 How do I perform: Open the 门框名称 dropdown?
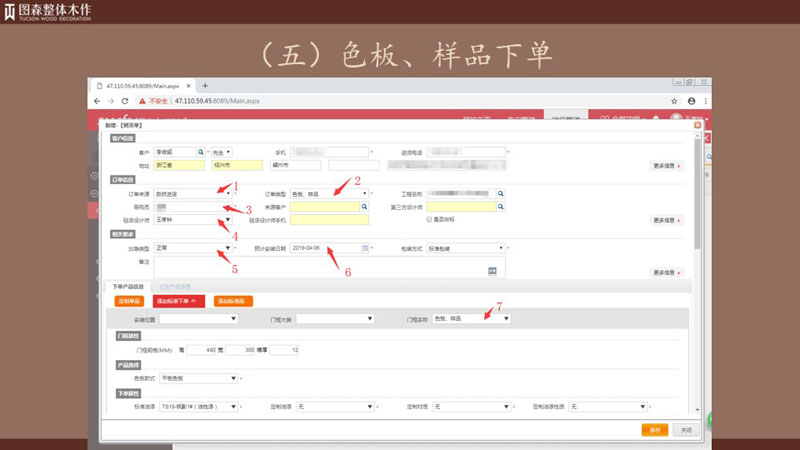(506, 319)
